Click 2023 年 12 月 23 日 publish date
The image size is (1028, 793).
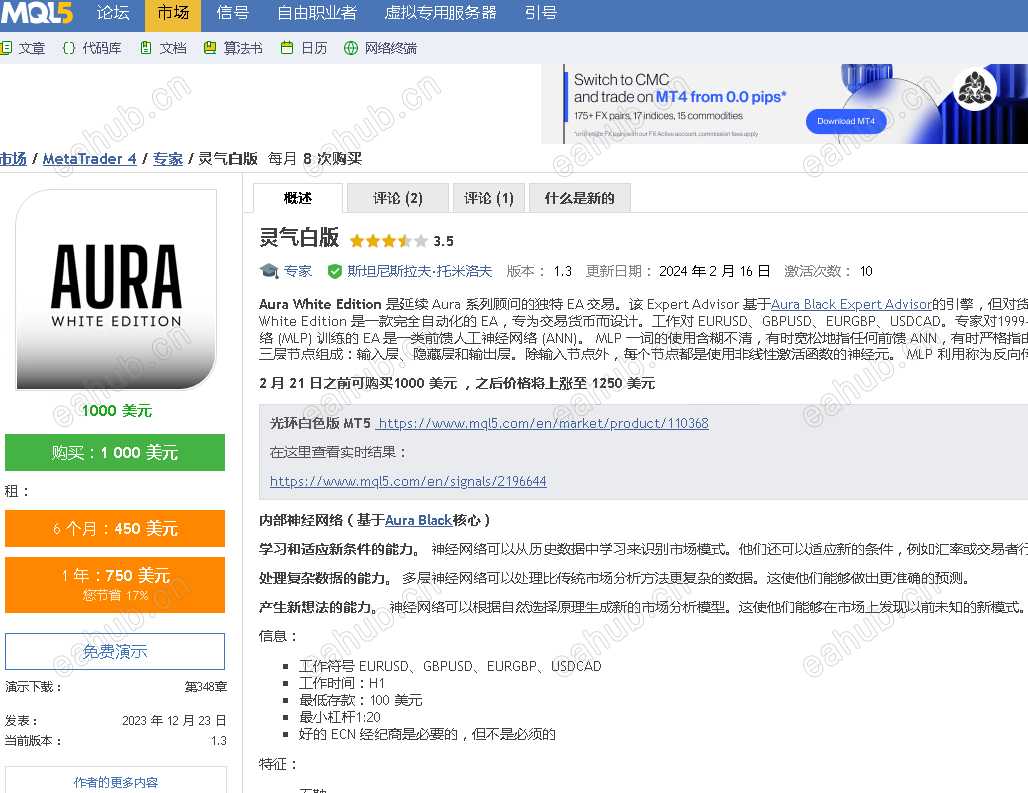click(174, 720)
